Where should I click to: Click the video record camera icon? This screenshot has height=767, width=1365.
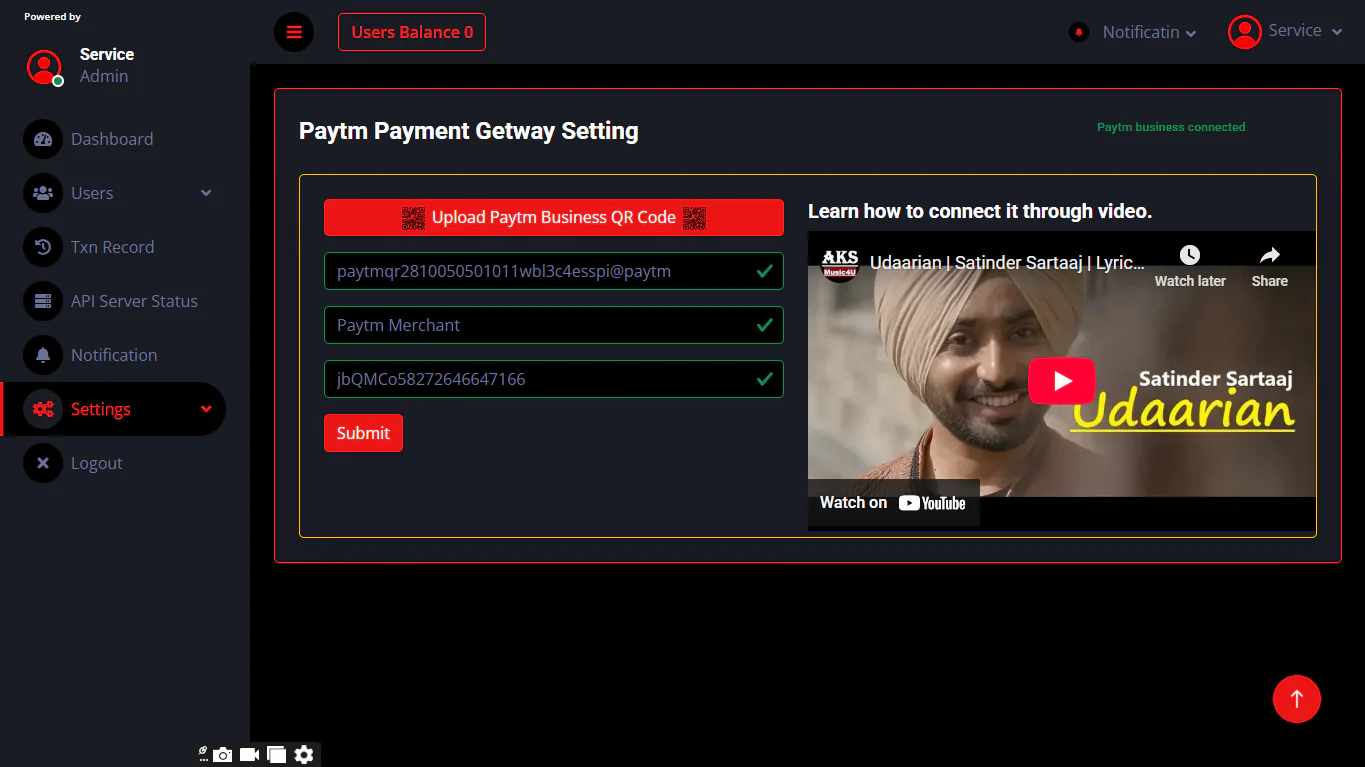(249, 754)
